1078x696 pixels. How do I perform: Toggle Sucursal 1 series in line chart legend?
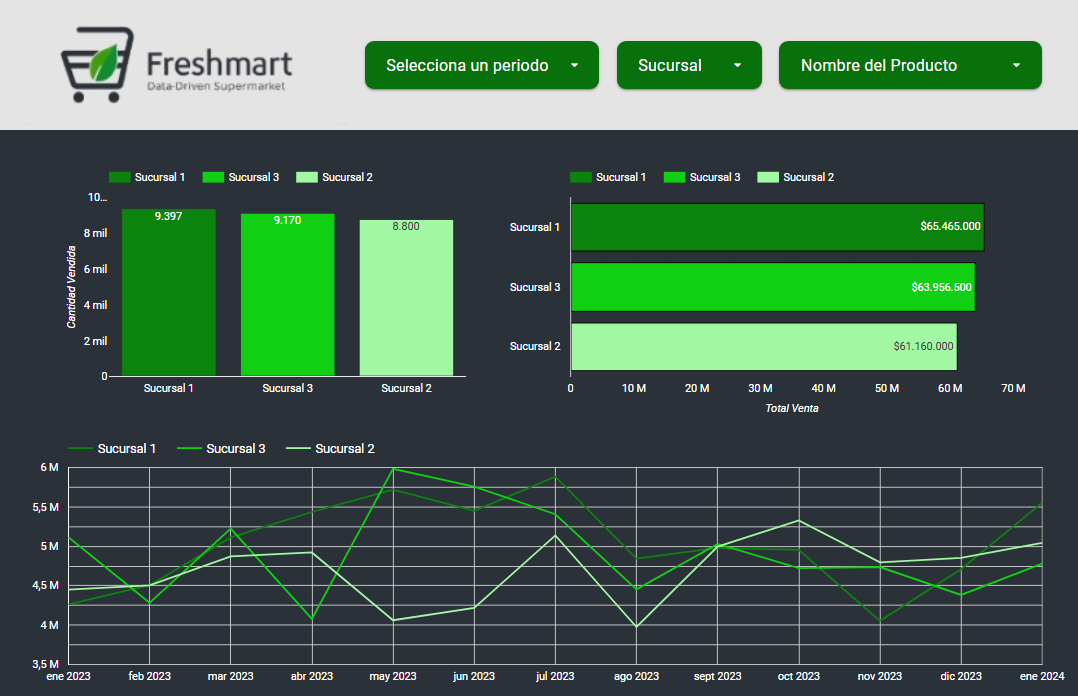[112, 449]
